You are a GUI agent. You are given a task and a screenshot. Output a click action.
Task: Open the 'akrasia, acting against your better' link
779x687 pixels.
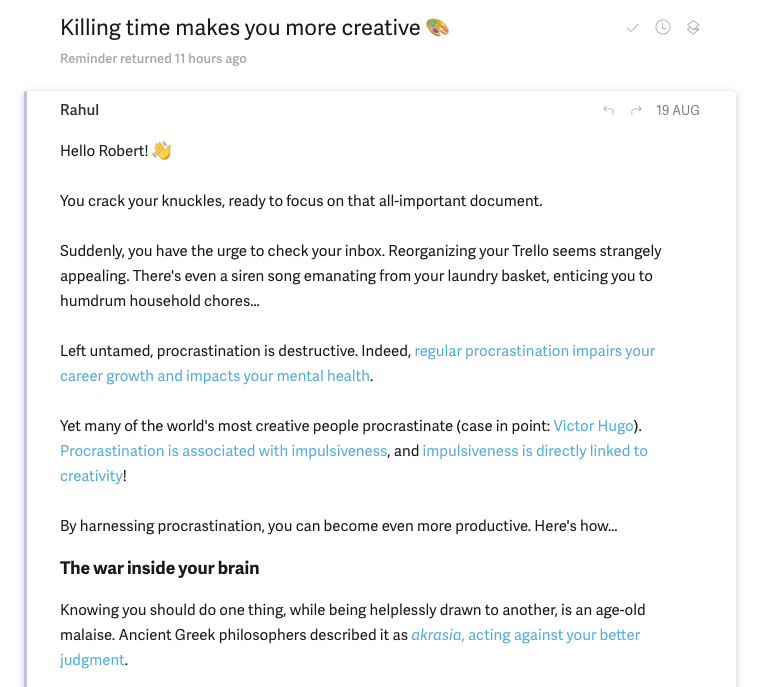pos(526,635)
